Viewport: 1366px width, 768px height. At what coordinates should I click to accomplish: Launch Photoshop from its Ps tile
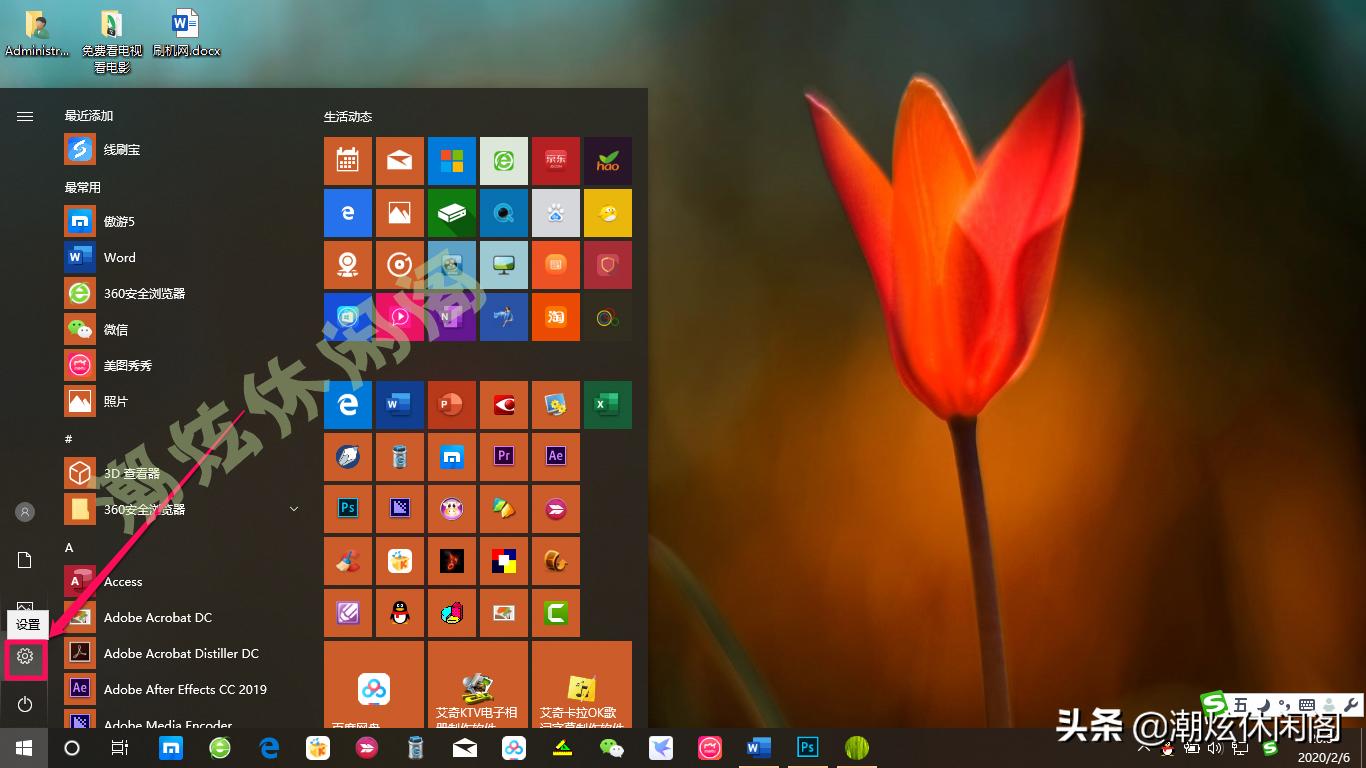(347, 509)
